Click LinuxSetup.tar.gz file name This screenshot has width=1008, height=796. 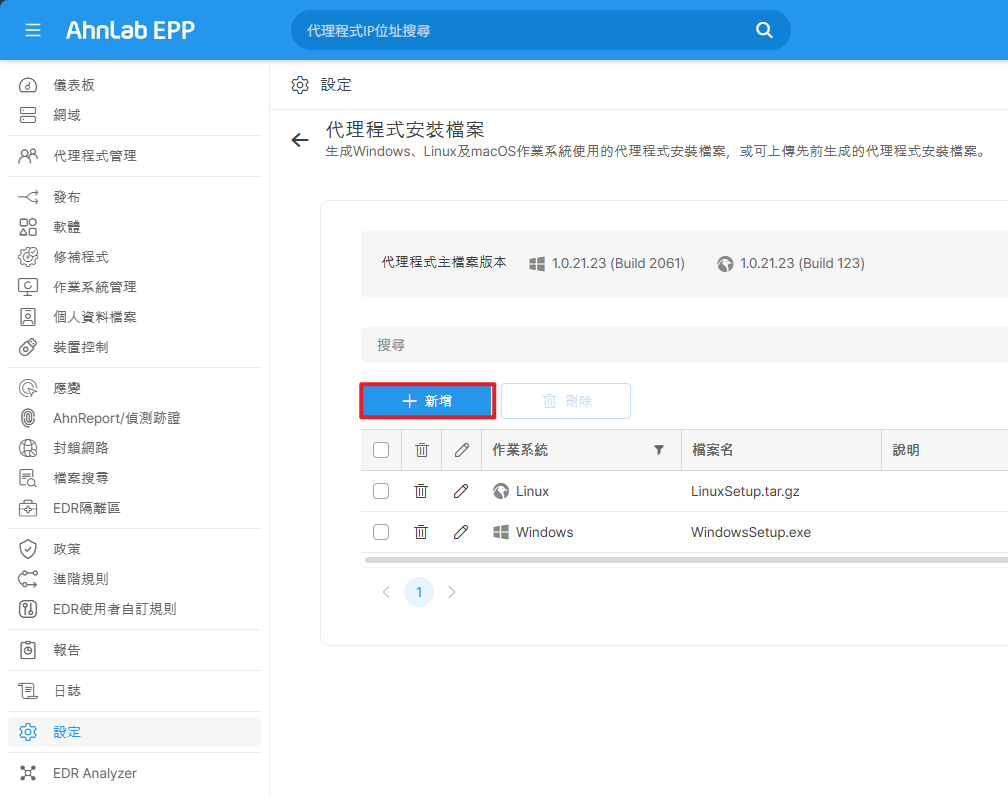point(745,491)
